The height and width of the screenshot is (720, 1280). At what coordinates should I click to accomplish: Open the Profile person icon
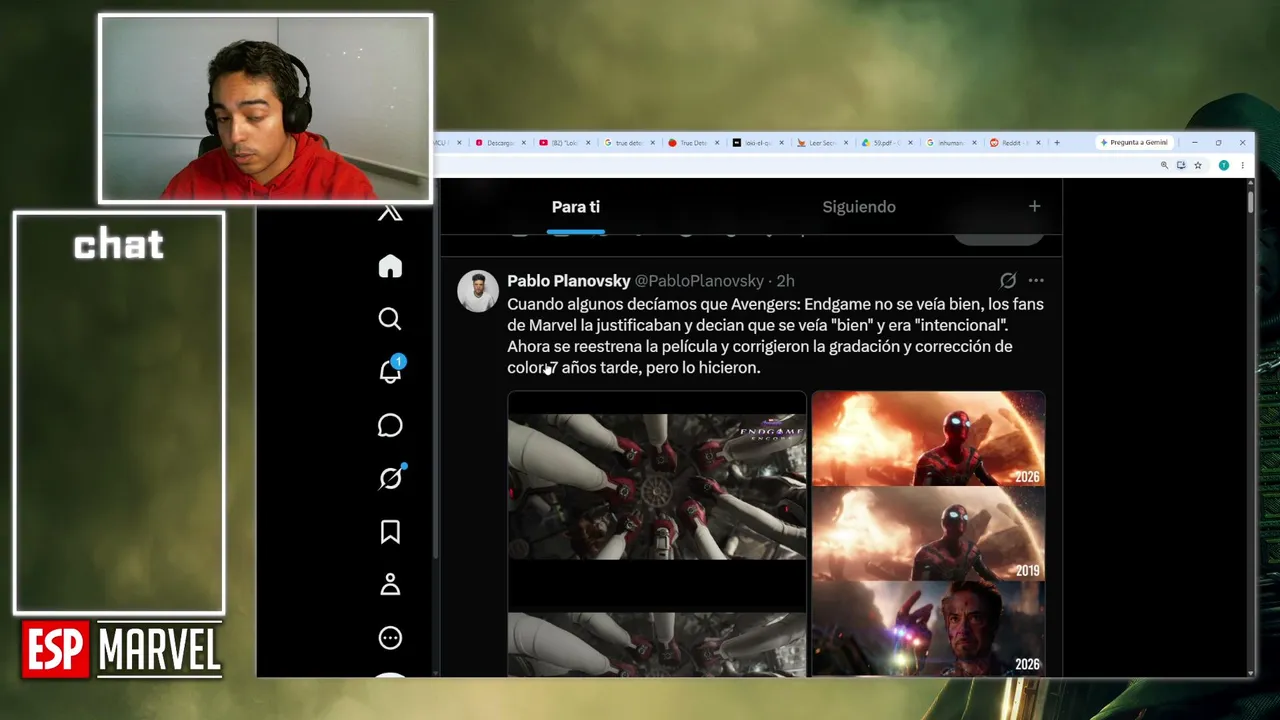point(390,585)
